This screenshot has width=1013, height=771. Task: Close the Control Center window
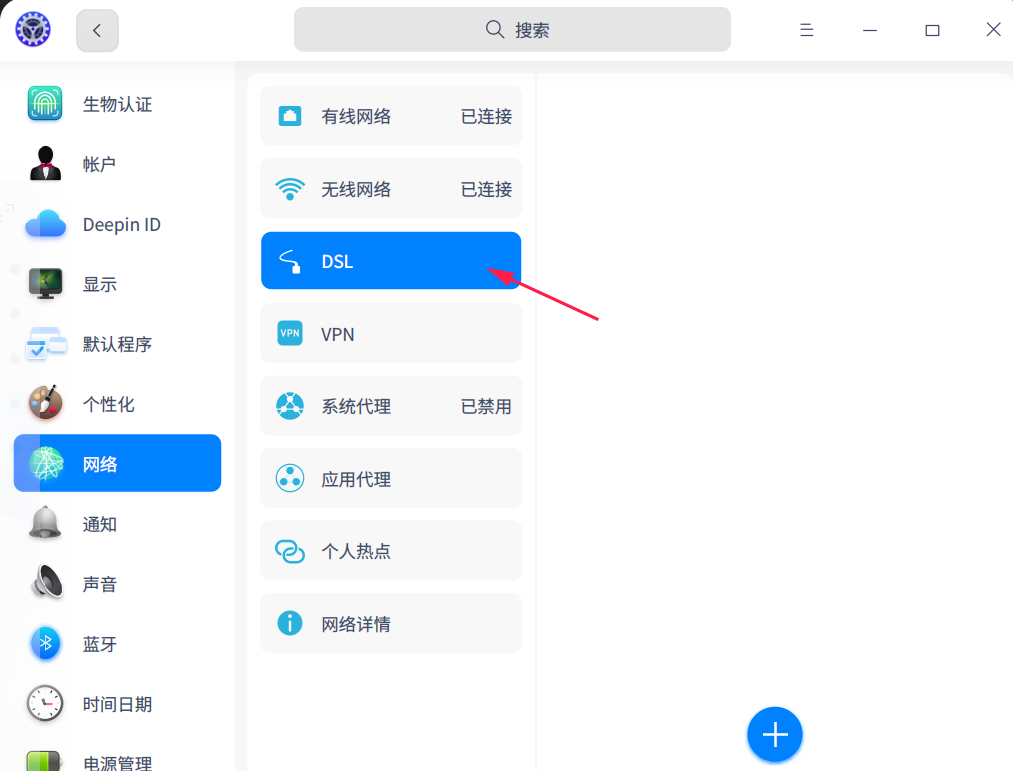993,30
